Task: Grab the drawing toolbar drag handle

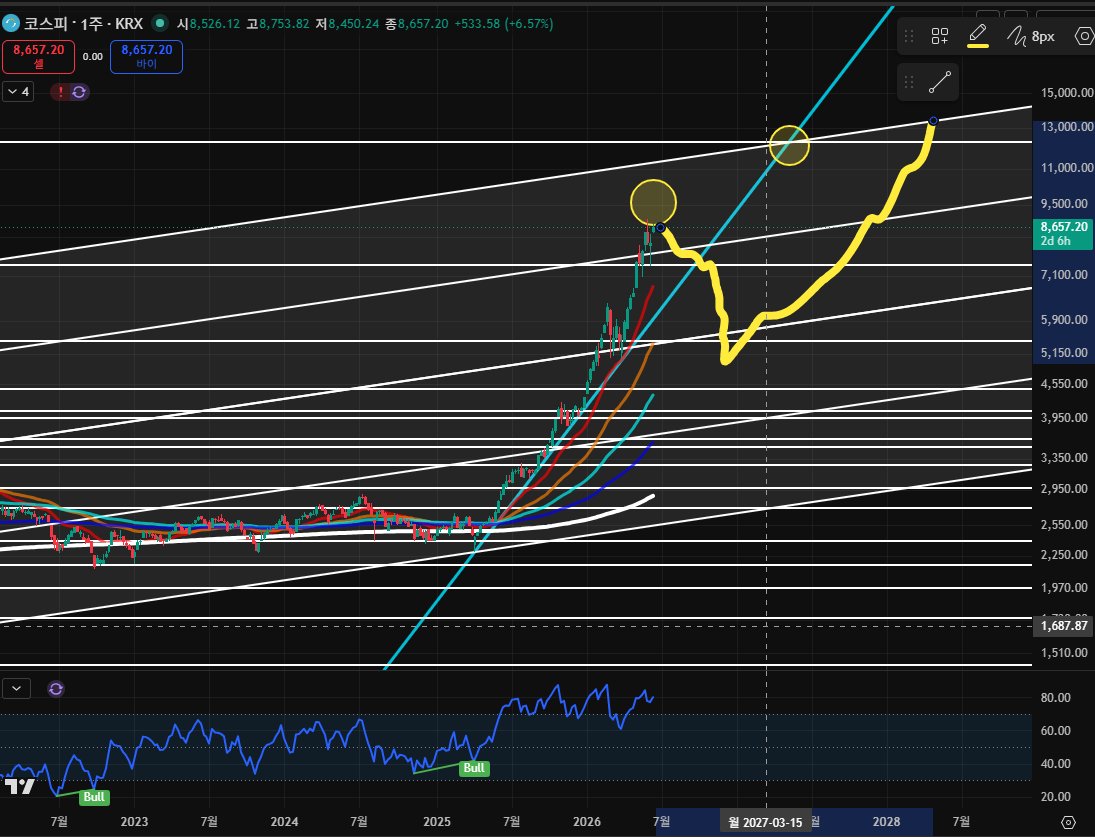Action: 909,36
